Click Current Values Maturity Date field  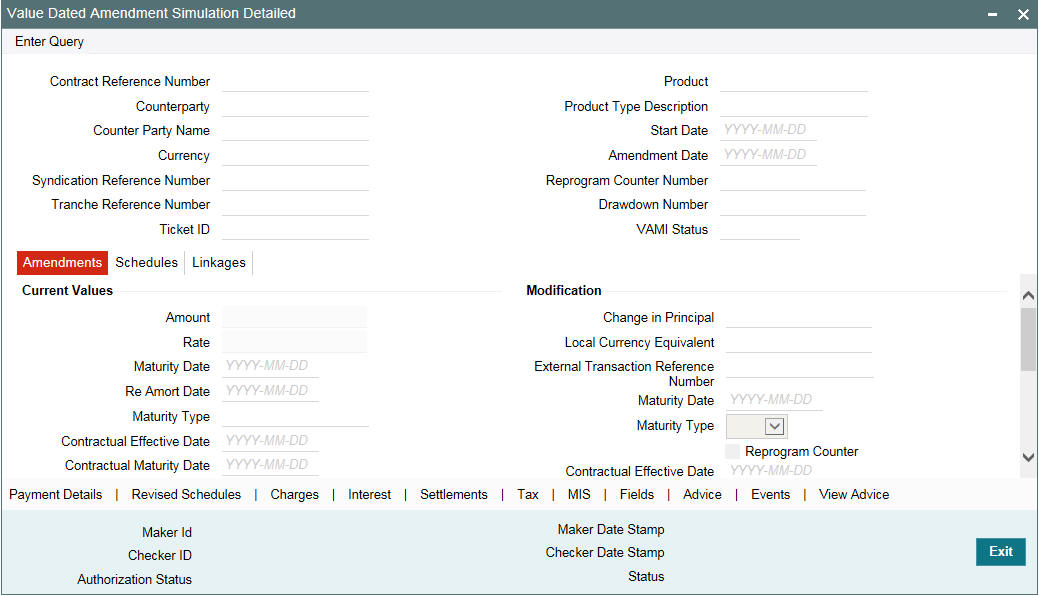pos(270,367)
